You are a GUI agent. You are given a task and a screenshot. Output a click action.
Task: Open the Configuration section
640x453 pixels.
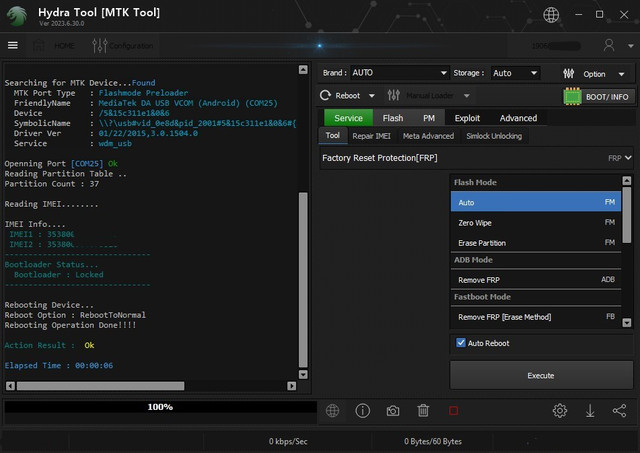point(131,46)
